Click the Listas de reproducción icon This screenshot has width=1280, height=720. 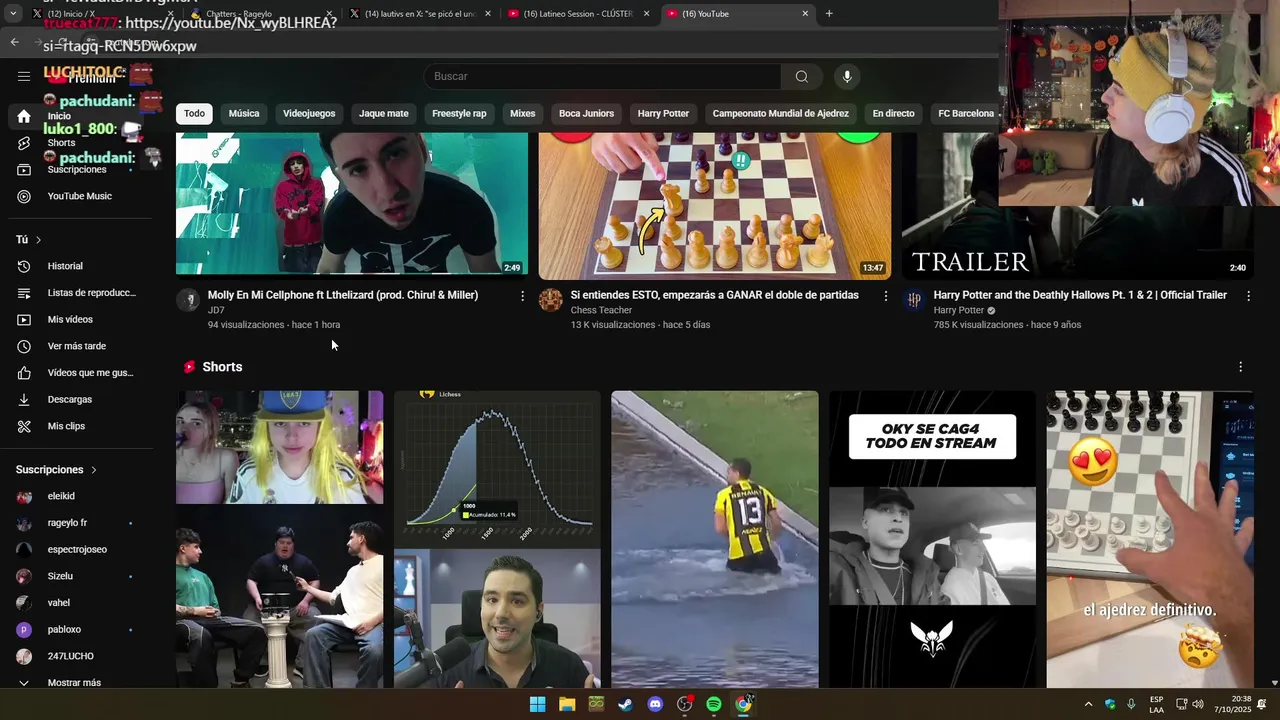point(24,293)
